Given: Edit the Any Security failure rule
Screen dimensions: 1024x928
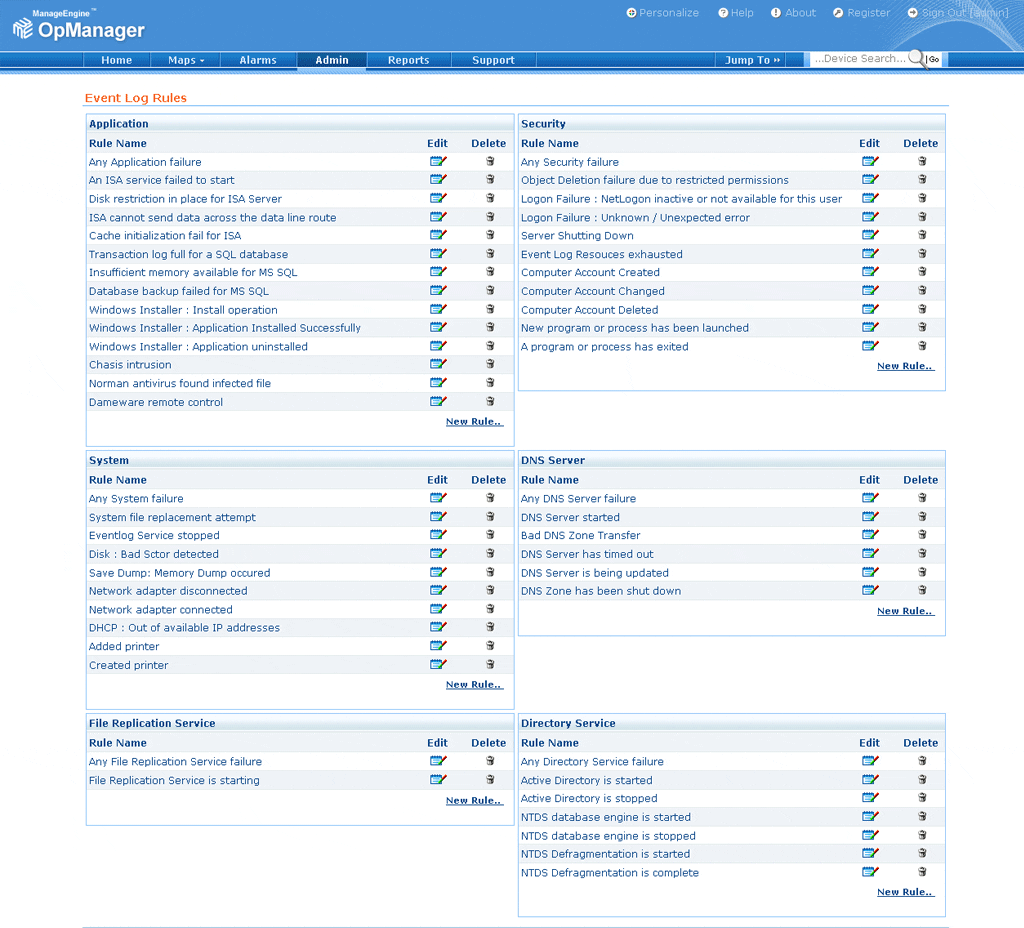Looking at the screenshot, I should pos(871,161).
